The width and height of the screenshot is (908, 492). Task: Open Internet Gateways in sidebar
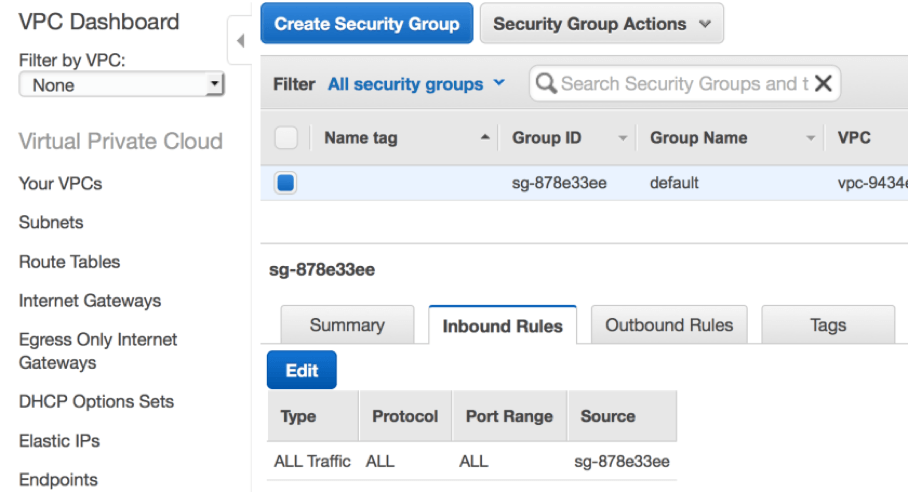pos(90,300)
